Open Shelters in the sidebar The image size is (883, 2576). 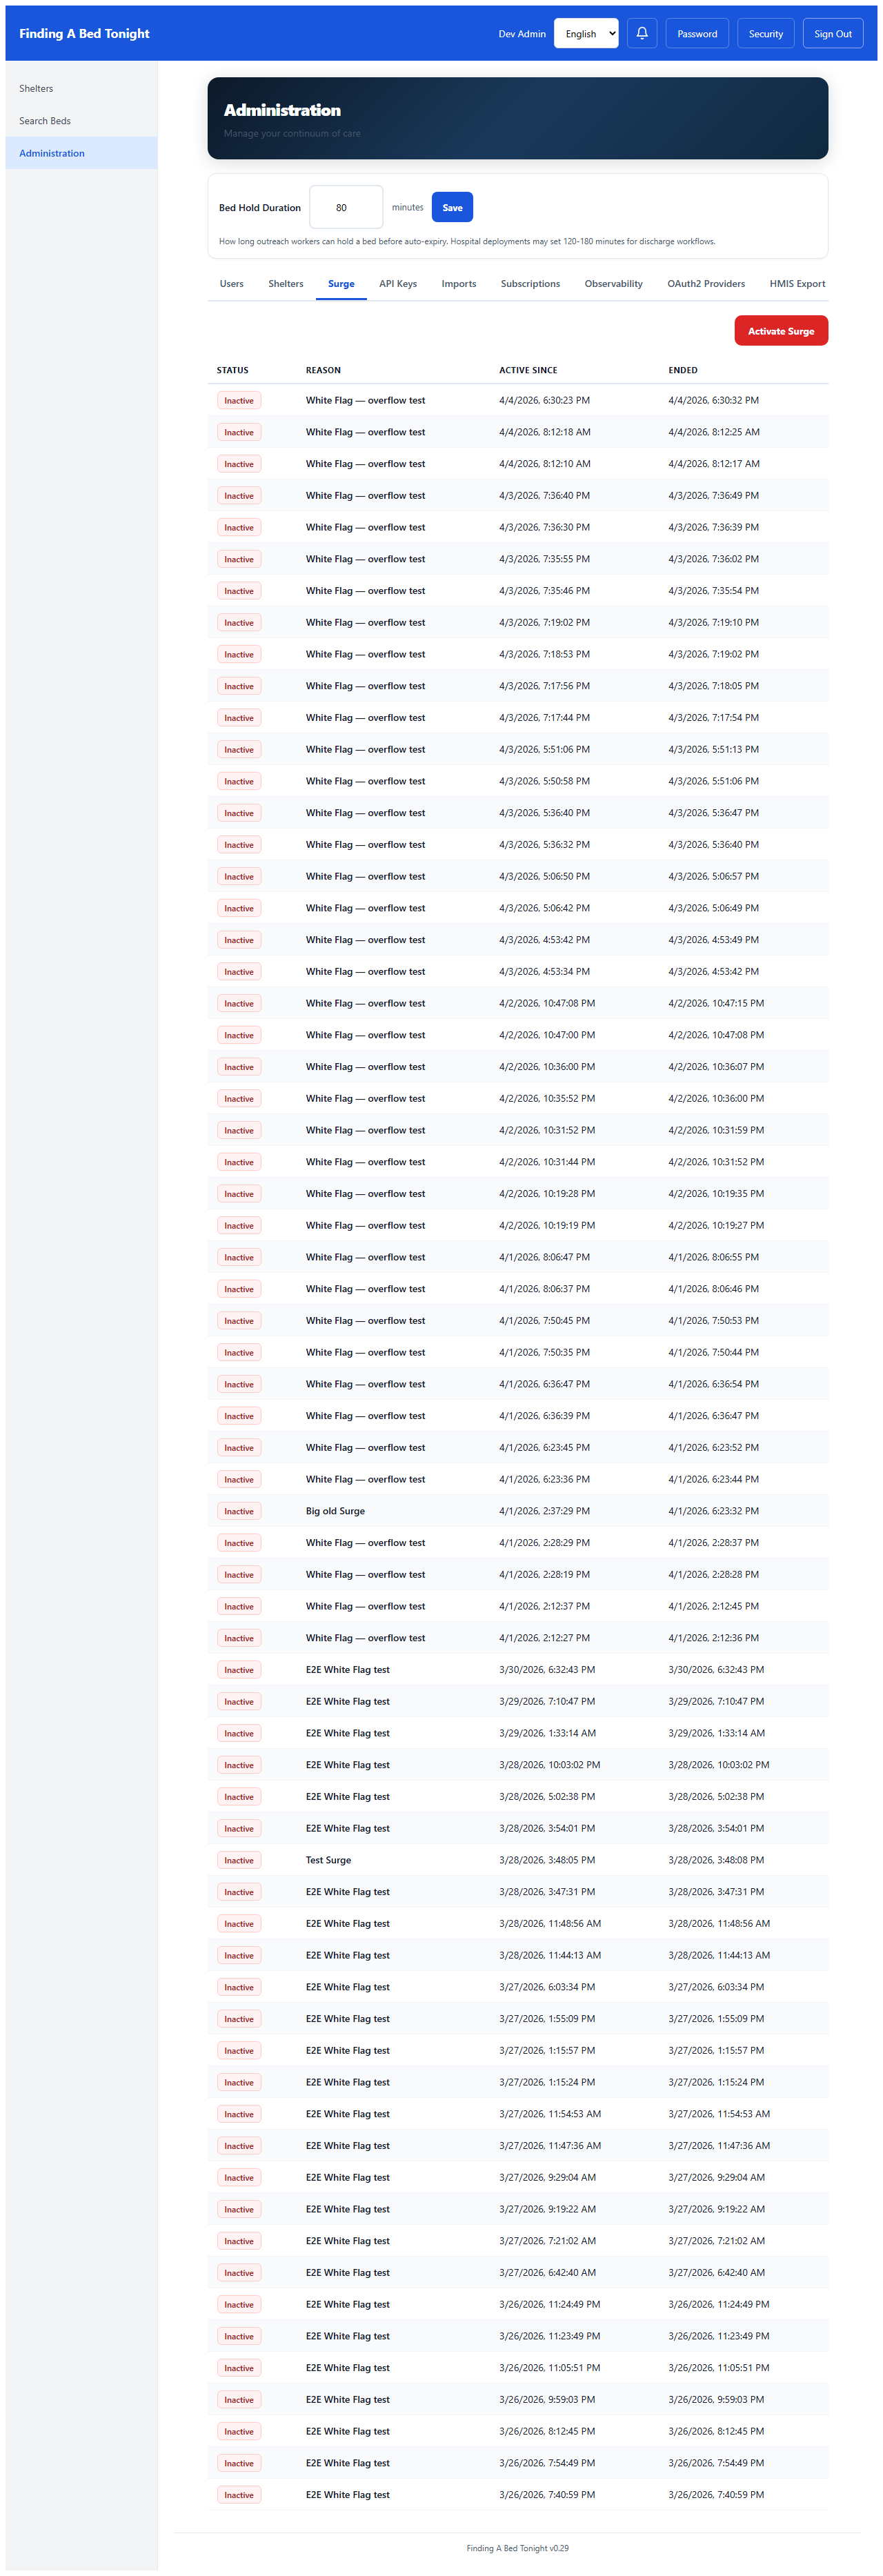point(36,89)
